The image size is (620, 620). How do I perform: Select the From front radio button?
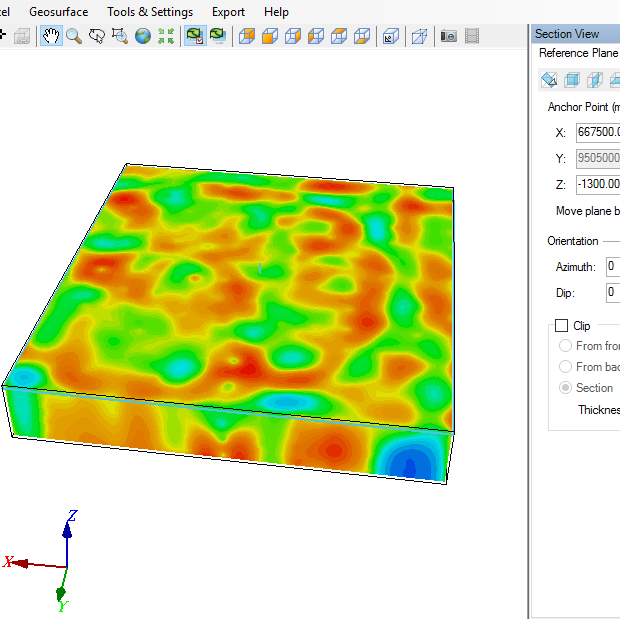(x=565, y=346)
